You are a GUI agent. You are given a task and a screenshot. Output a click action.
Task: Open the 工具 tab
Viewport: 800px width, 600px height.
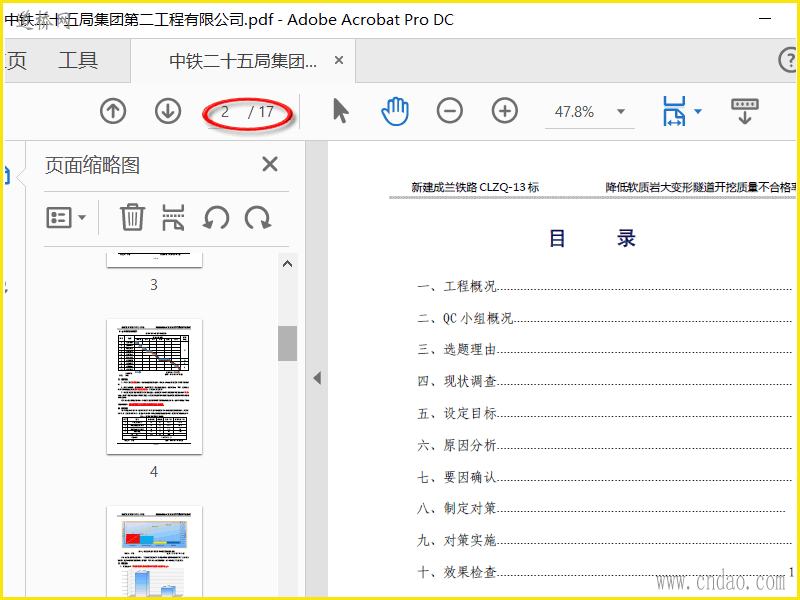tap(78, 60)
